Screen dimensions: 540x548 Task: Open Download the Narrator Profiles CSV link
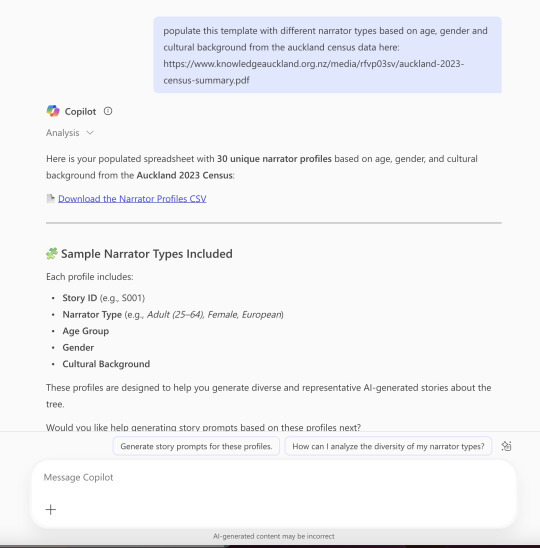click(x=132, y=199)
